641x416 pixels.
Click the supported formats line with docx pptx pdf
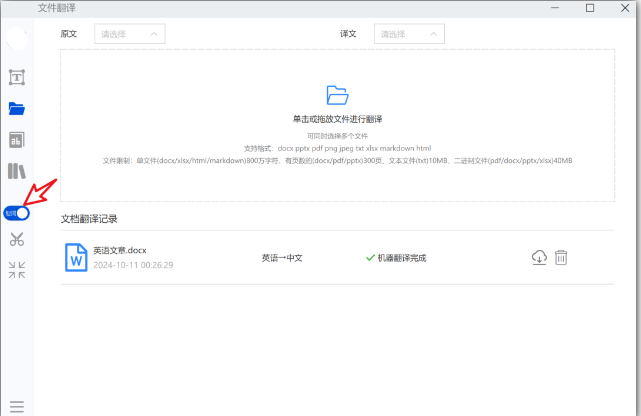[338, 148]
